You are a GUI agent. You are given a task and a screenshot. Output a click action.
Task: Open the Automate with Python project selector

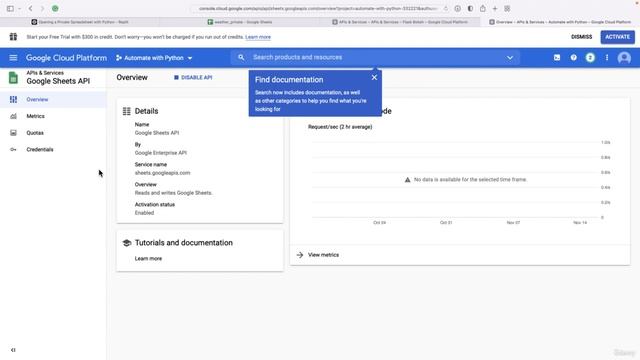[x=154, y=58]
